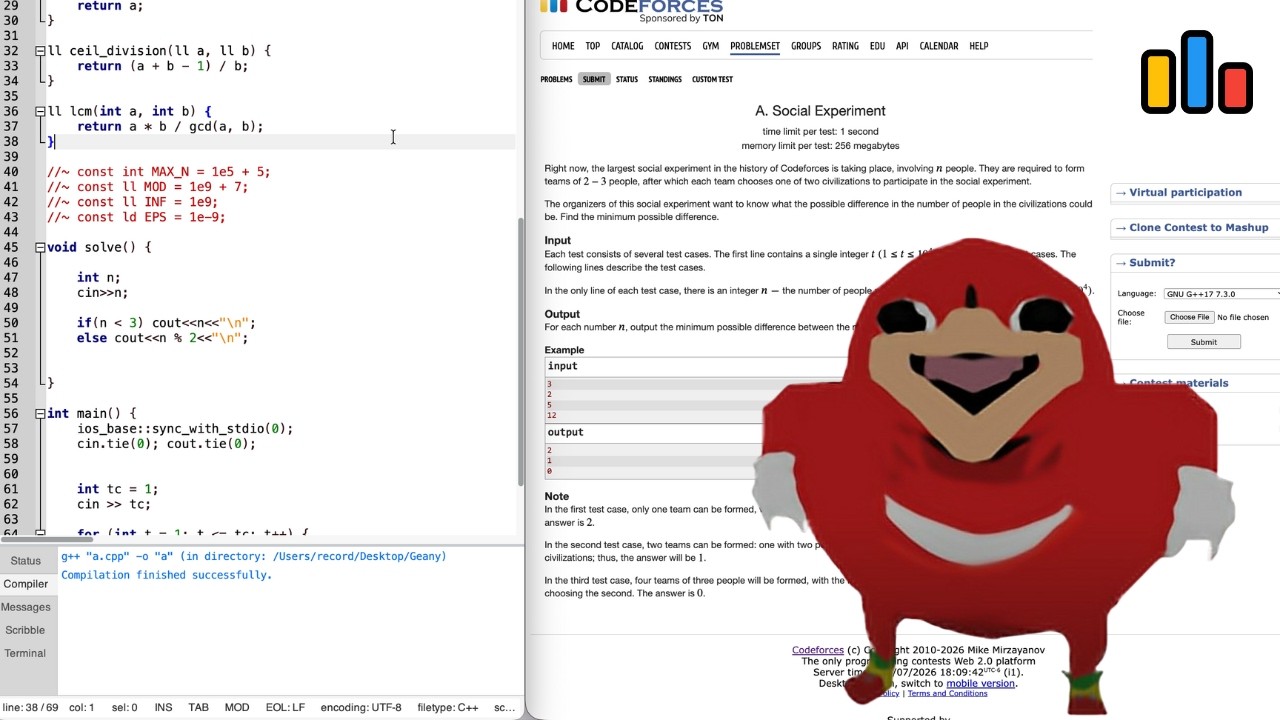Switch to the Scribble tab

tap(26, 630)
